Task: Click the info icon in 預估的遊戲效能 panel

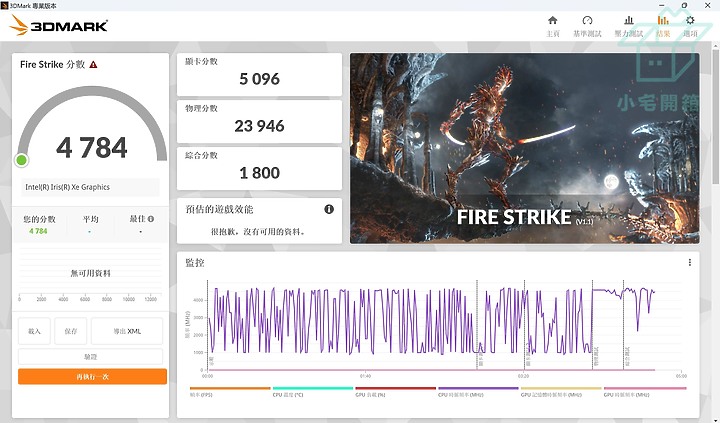Action: click(x=329, y=209)
